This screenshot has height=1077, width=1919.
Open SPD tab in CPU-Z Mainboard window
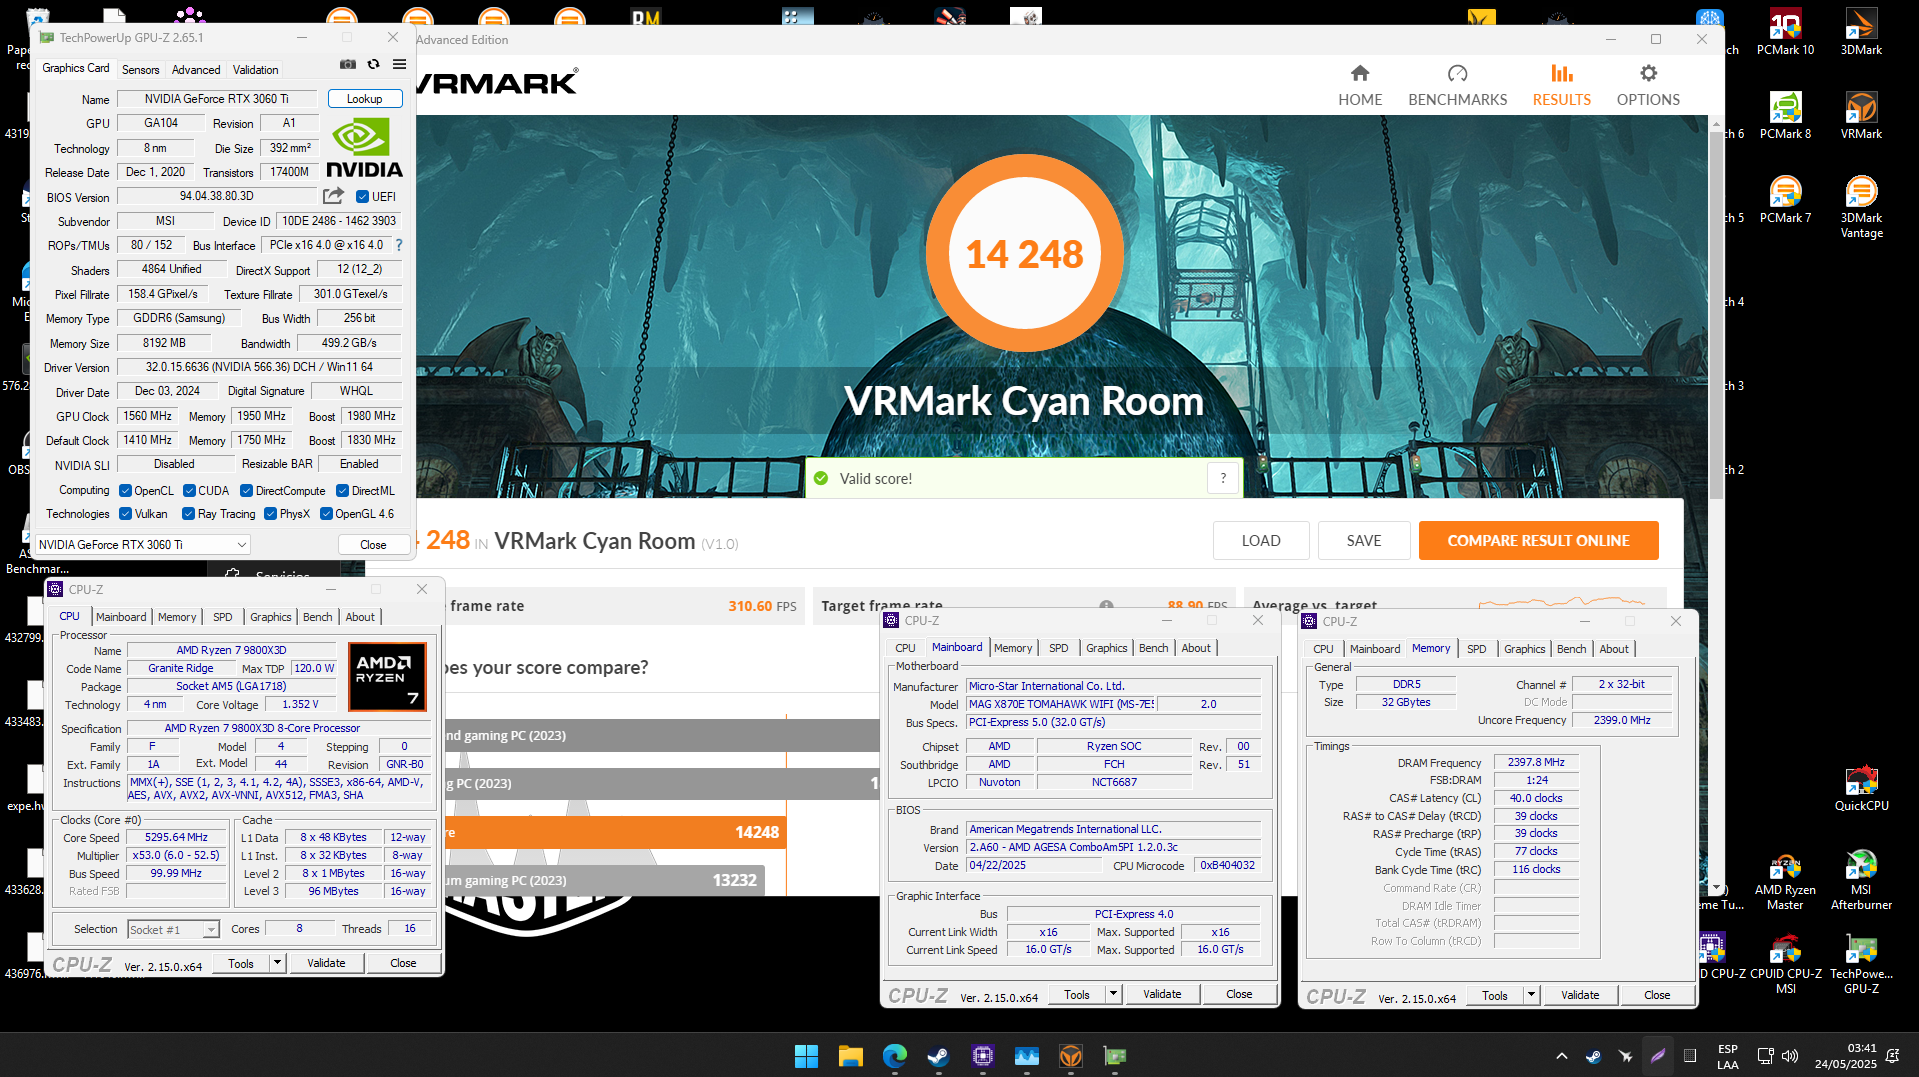[1058, 649]
